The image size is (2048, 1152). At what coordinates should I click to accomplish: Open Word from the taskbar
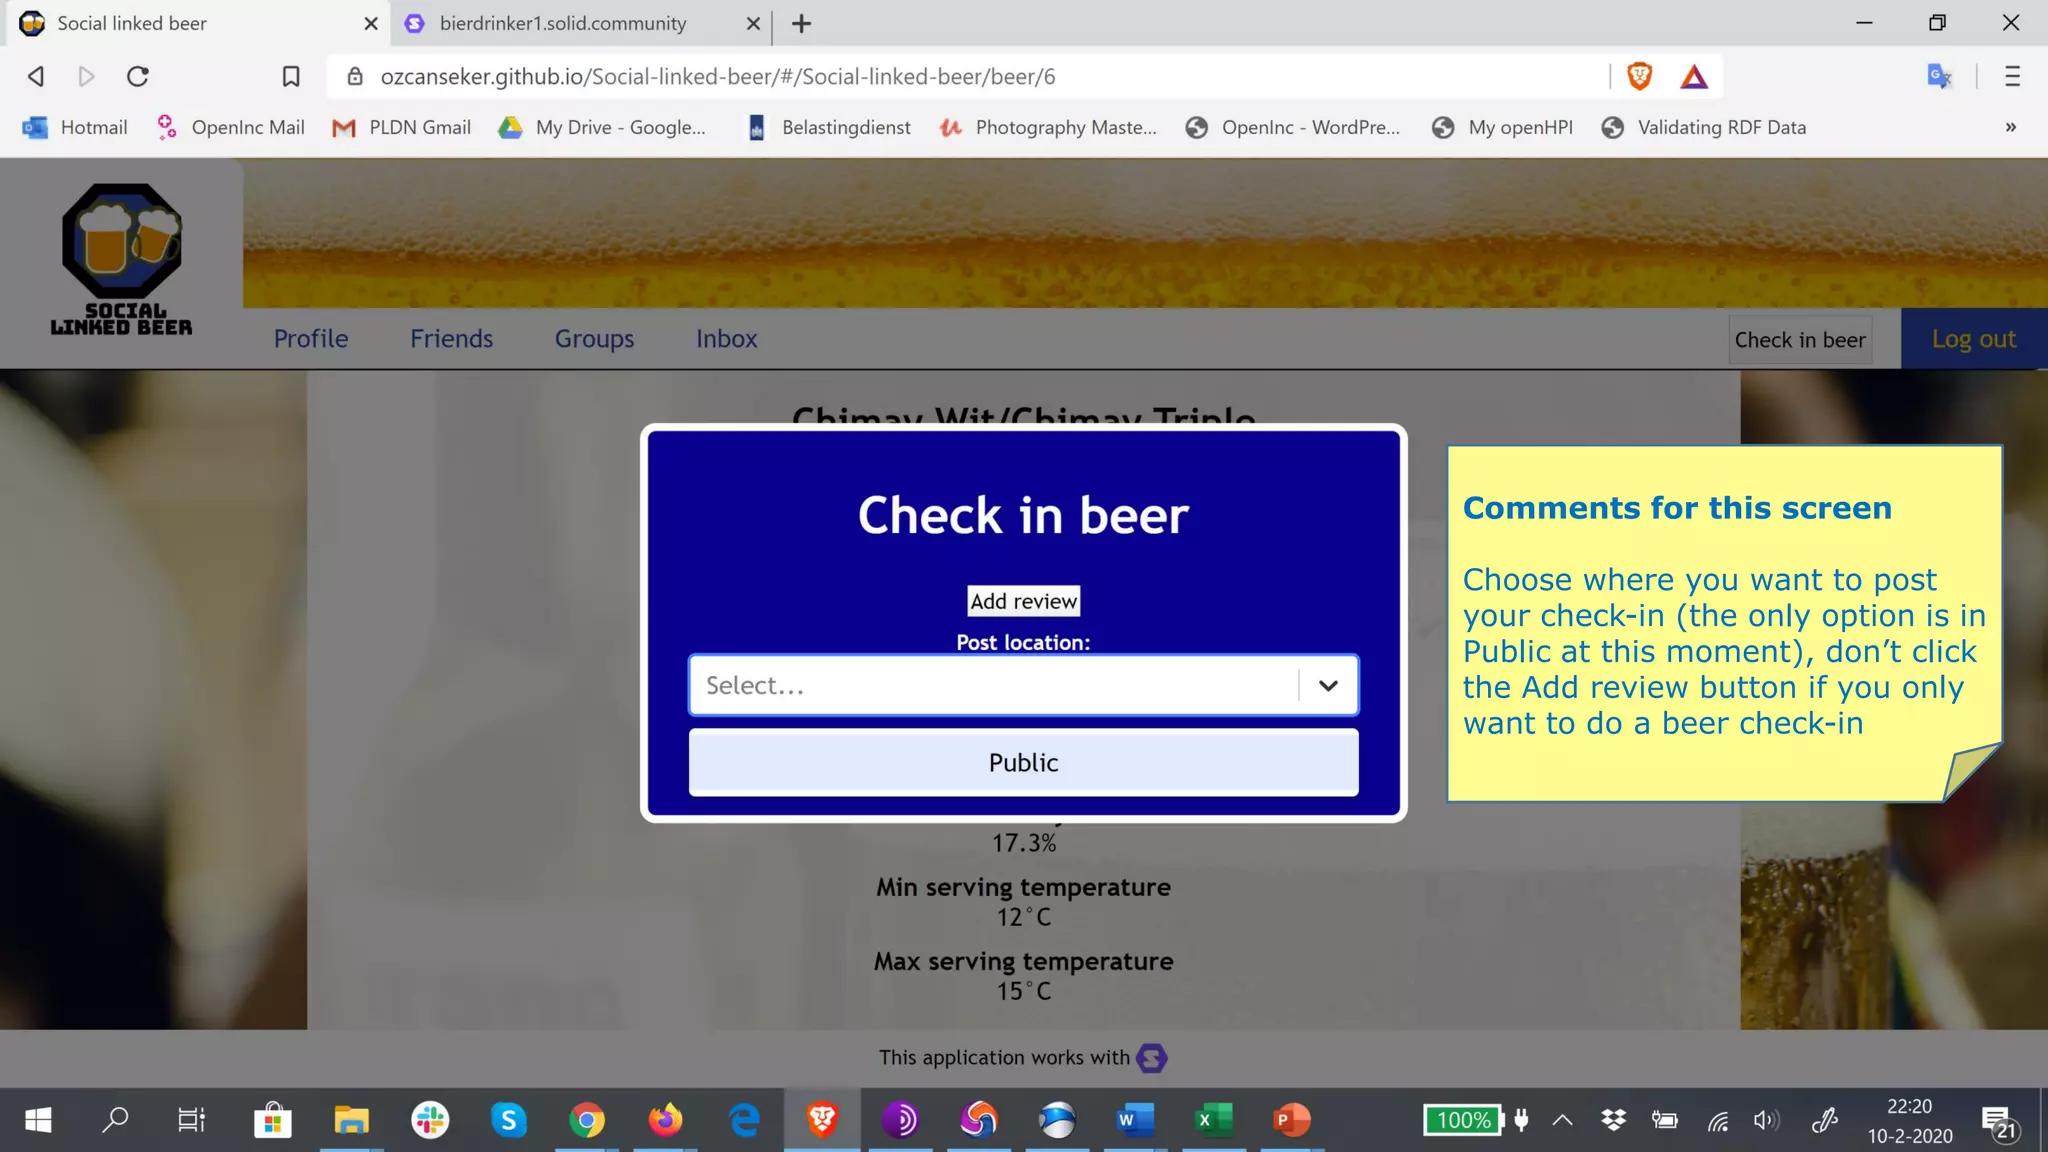1135,1120
